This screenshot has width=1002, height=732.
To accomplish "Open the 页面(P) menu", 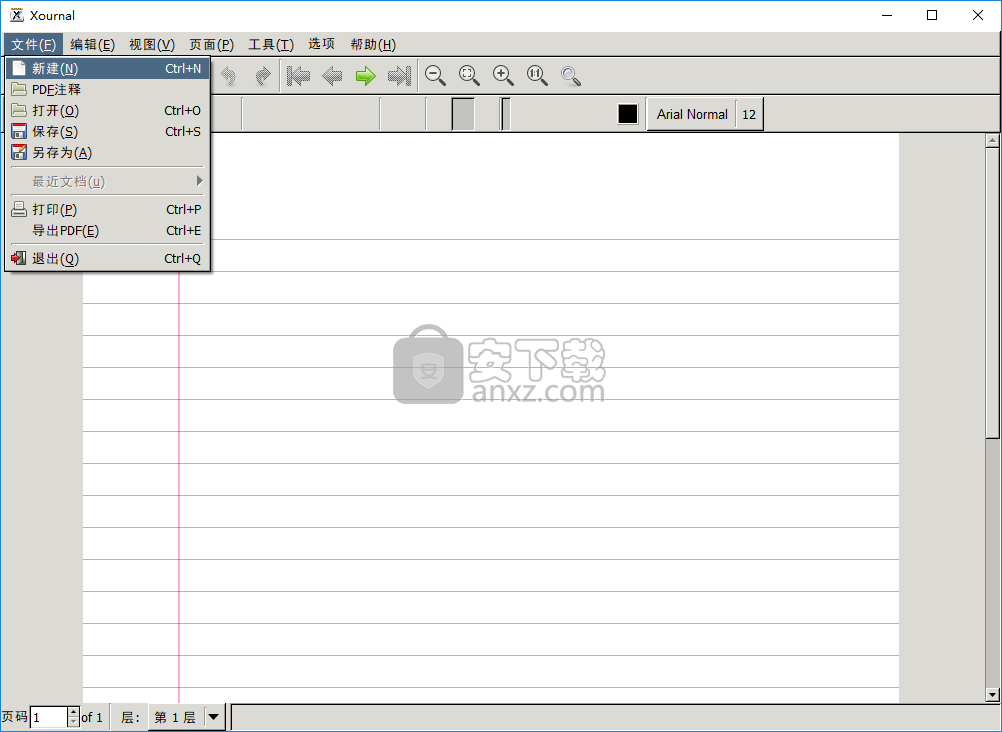I will point(212,45).
